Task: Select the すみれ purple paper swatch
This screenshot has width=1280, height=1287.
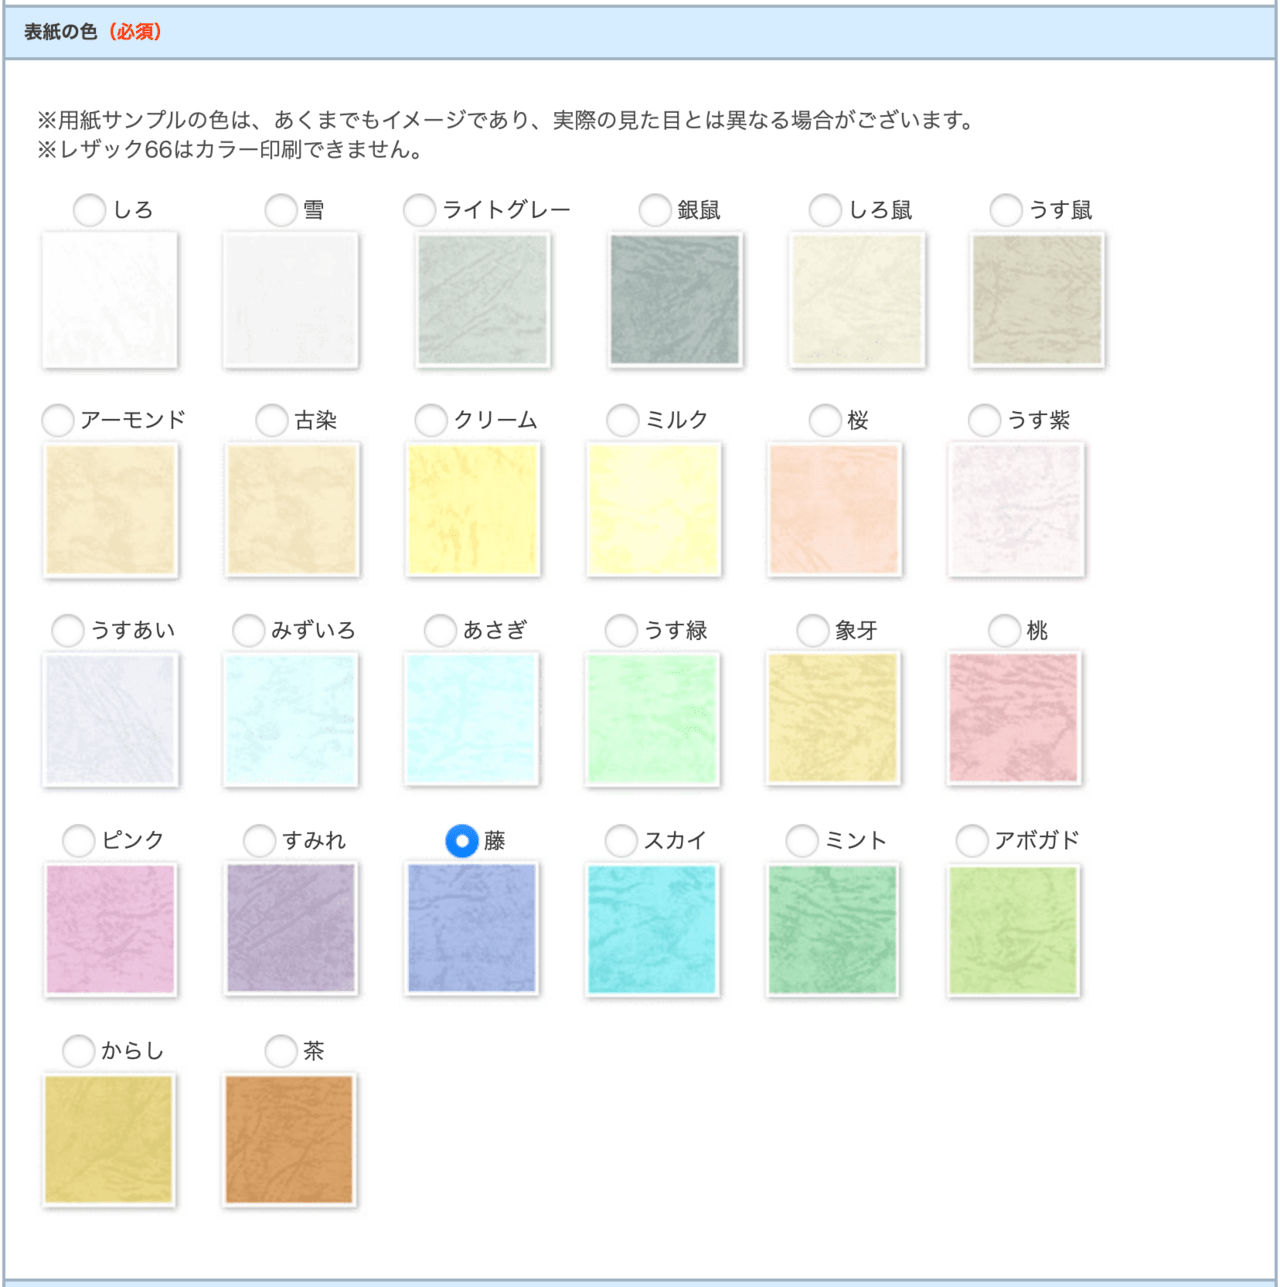Action: click(291, 929)
